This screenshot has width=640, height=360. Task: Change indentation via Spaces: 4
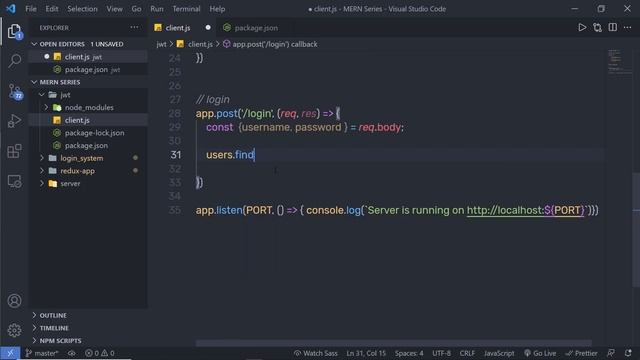coord(409,353)
